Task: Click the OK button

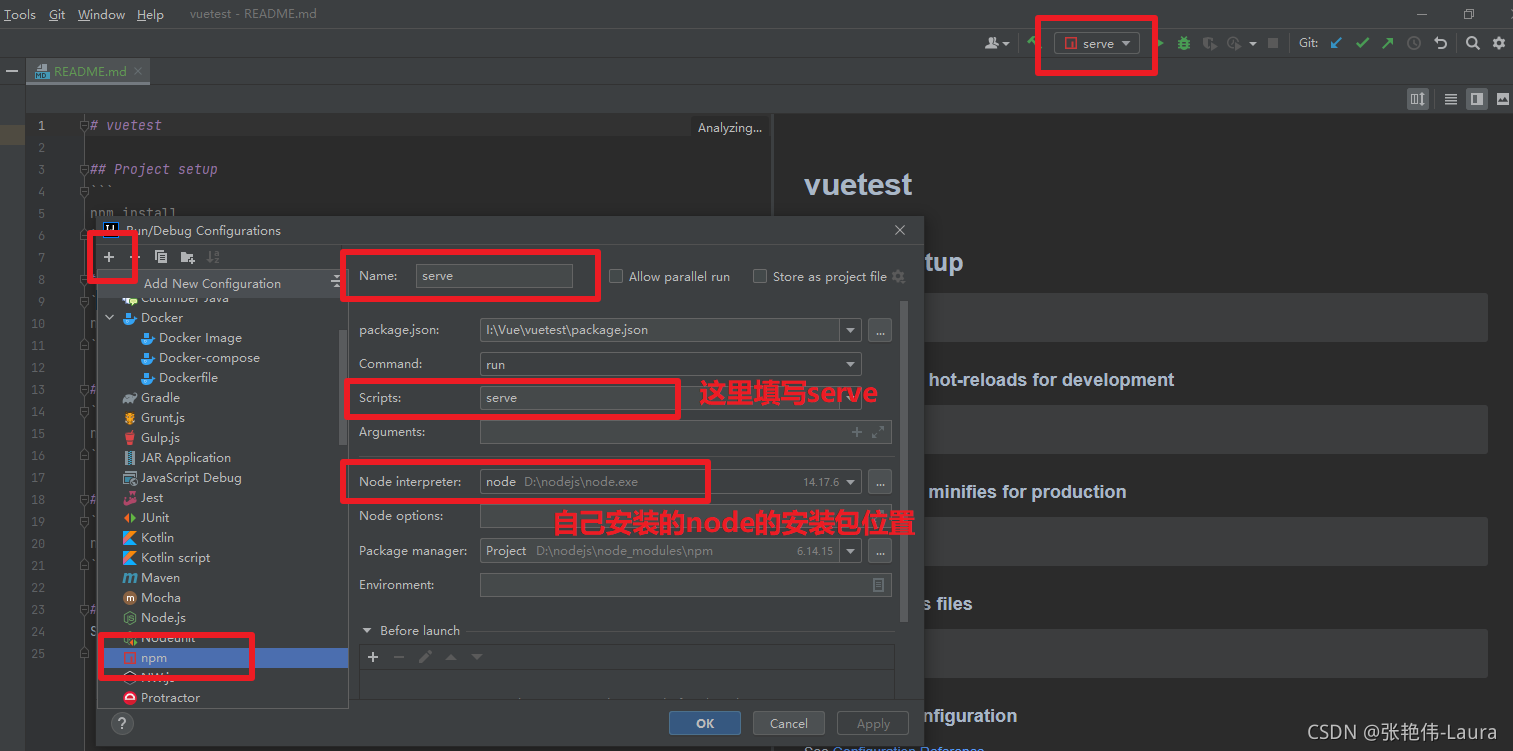Action: click(x=705, y=723)
